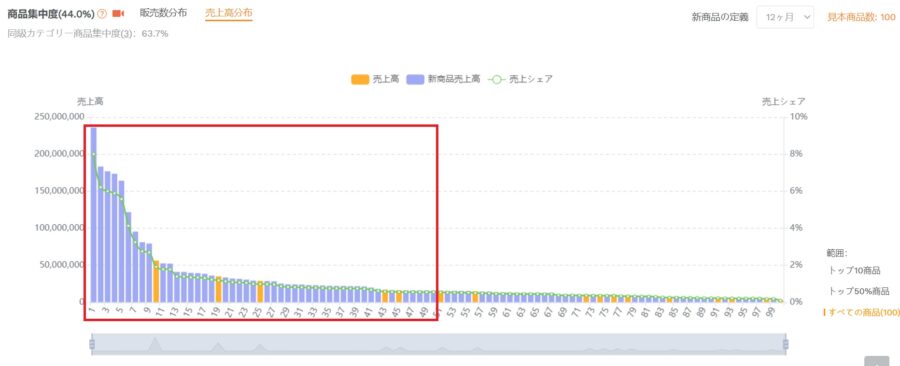Select トップ50%商品 range option

tap(859, 291)
